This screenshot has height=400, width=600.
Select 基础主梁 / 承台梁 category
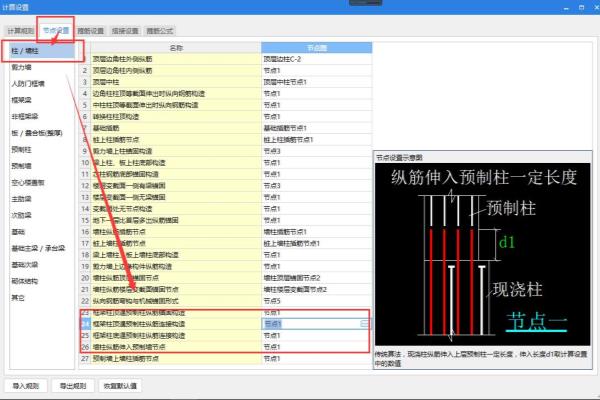pyautogui.click(x=38, y=248)
